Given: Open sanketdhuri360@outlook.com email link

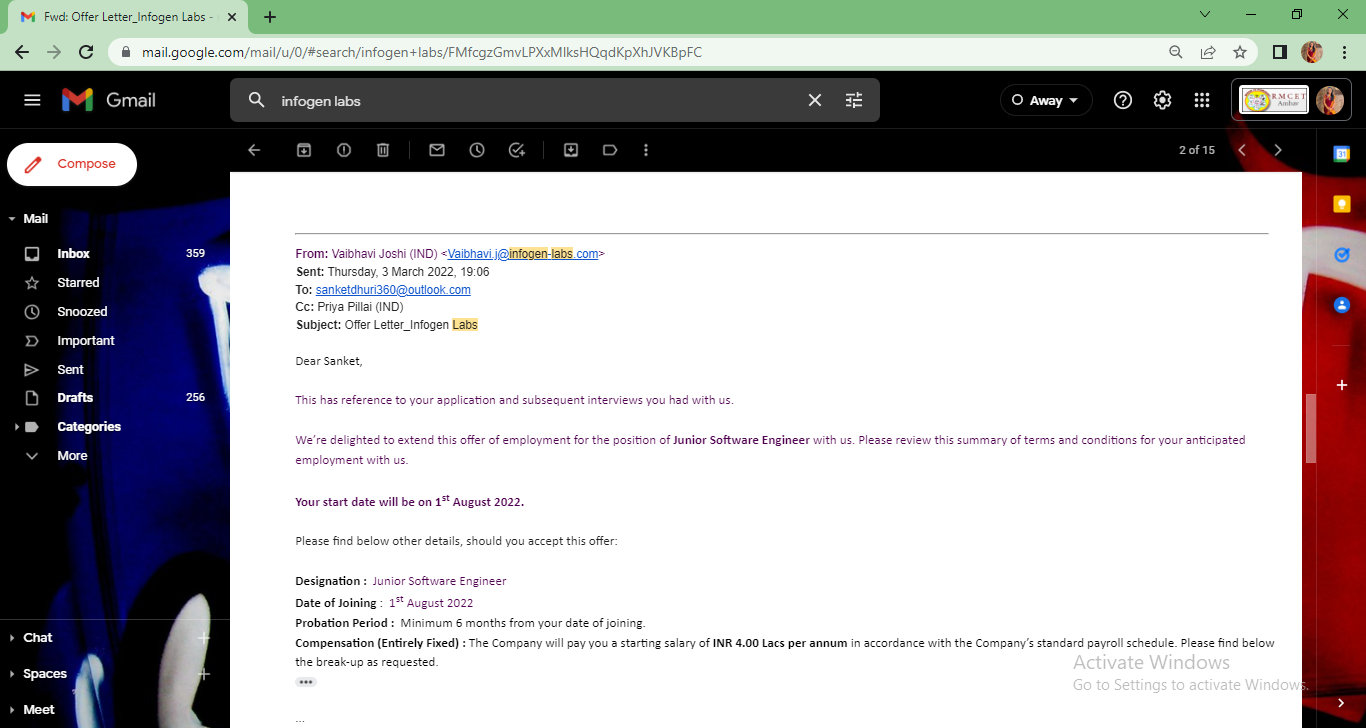Looking at the screenshot, I should (393, 290).
